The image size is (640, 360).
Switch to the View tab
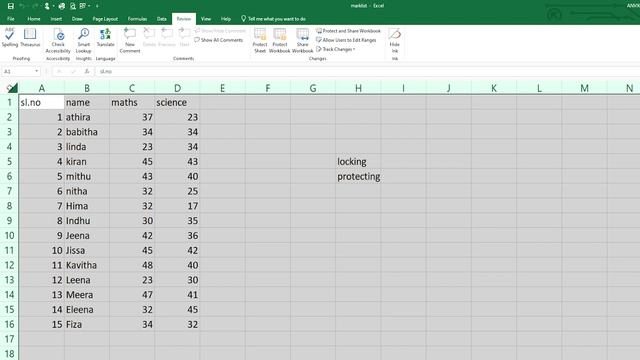point(206,19)
